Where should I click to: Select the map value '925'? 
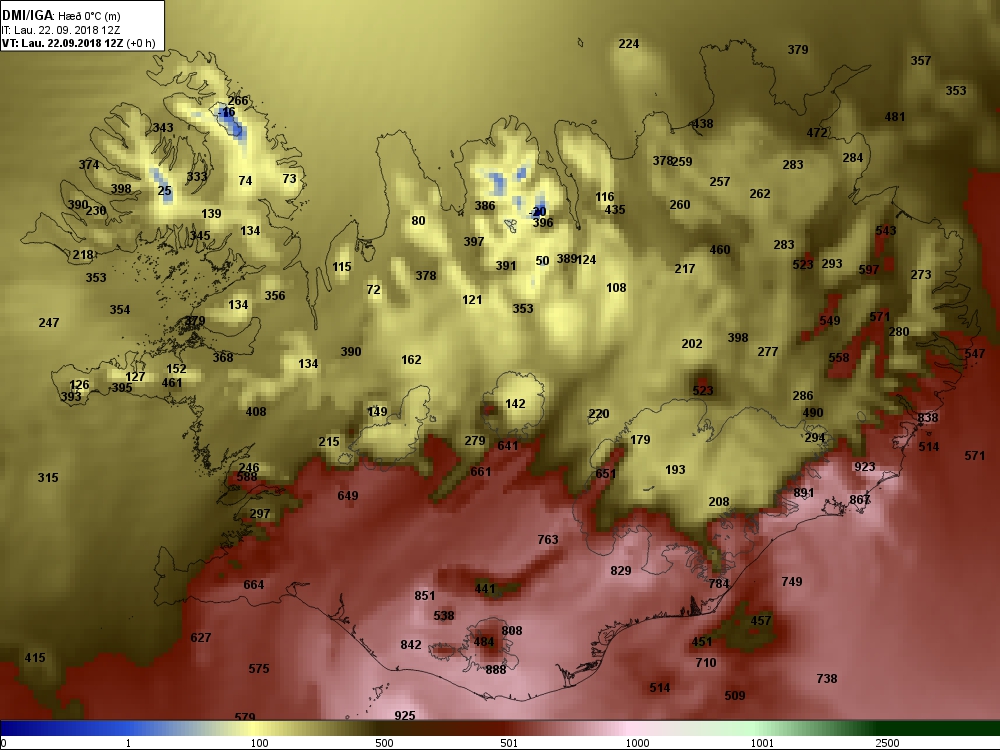(404, 716)
